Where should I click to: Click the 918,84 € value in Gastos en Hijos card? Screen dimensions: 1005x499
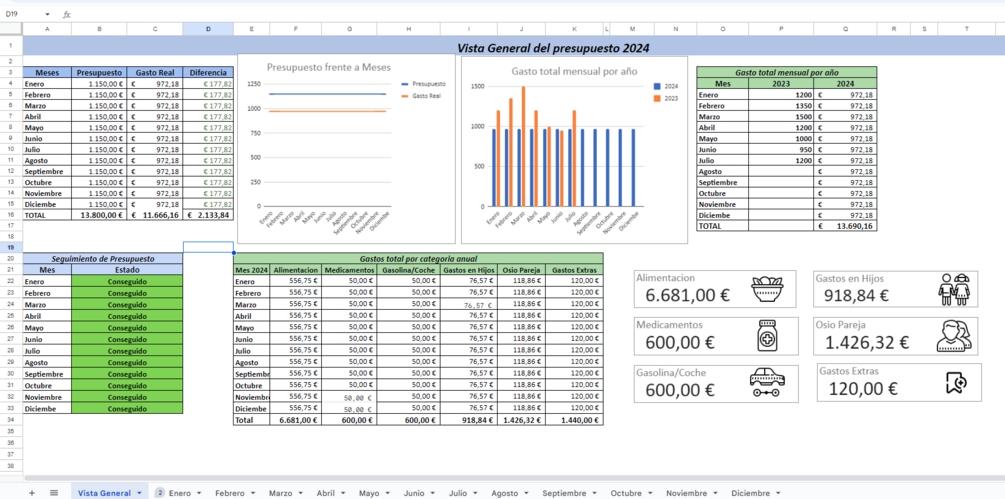tap(856, 295)
